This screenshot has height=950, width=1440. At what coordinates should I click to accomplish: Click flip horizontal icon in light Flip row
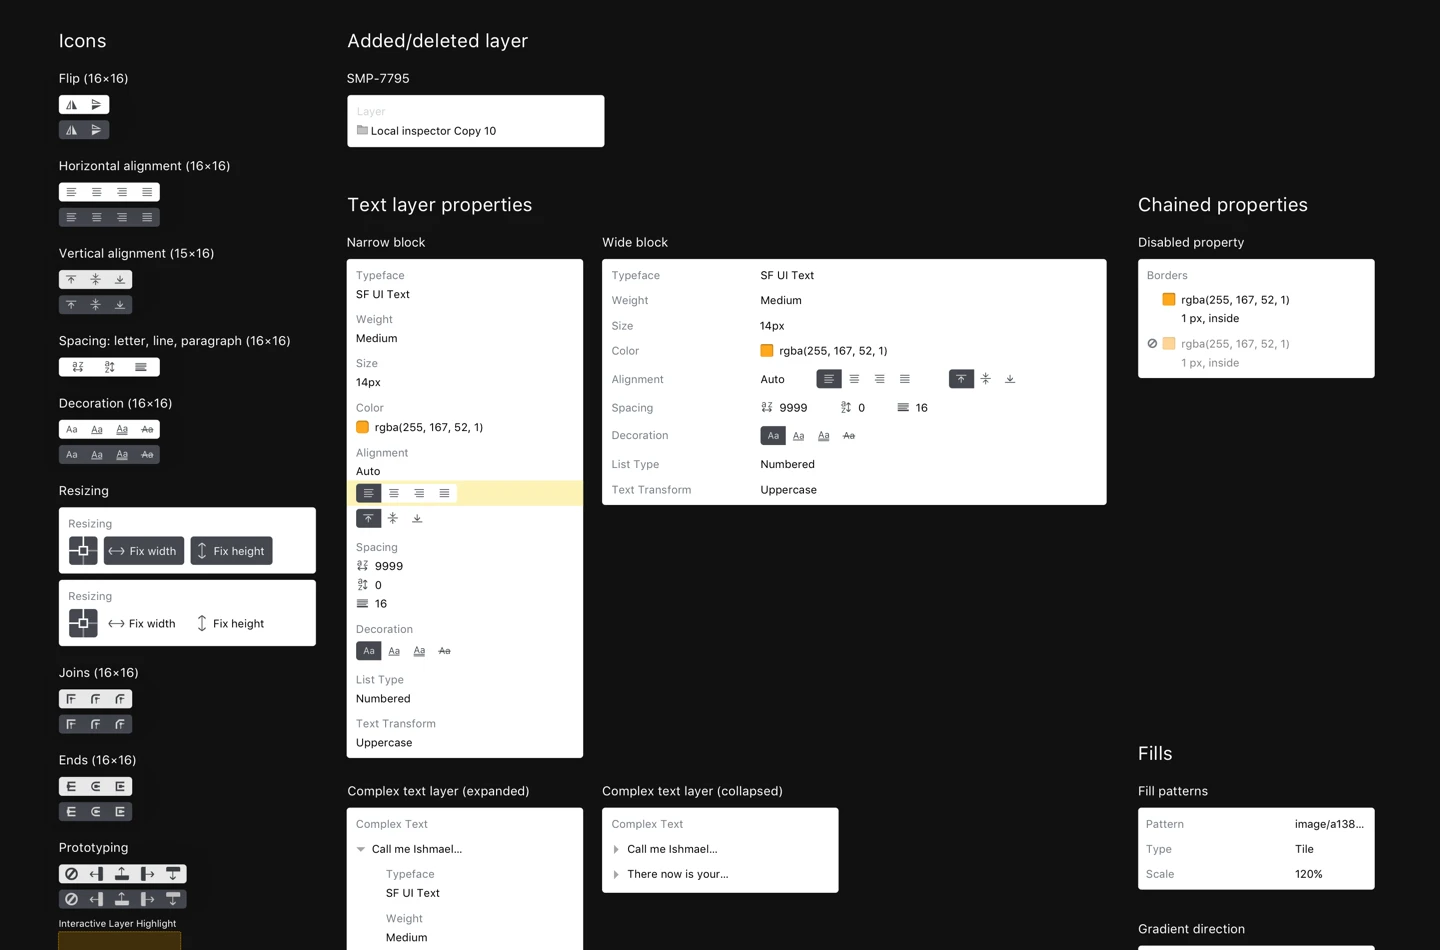pos(71,105)
